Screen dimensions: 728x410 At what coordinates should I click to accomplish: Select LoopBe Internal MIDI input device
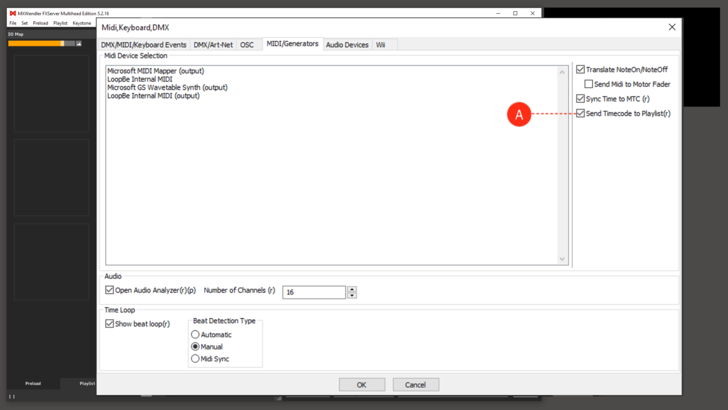click(x=140, y=79)
